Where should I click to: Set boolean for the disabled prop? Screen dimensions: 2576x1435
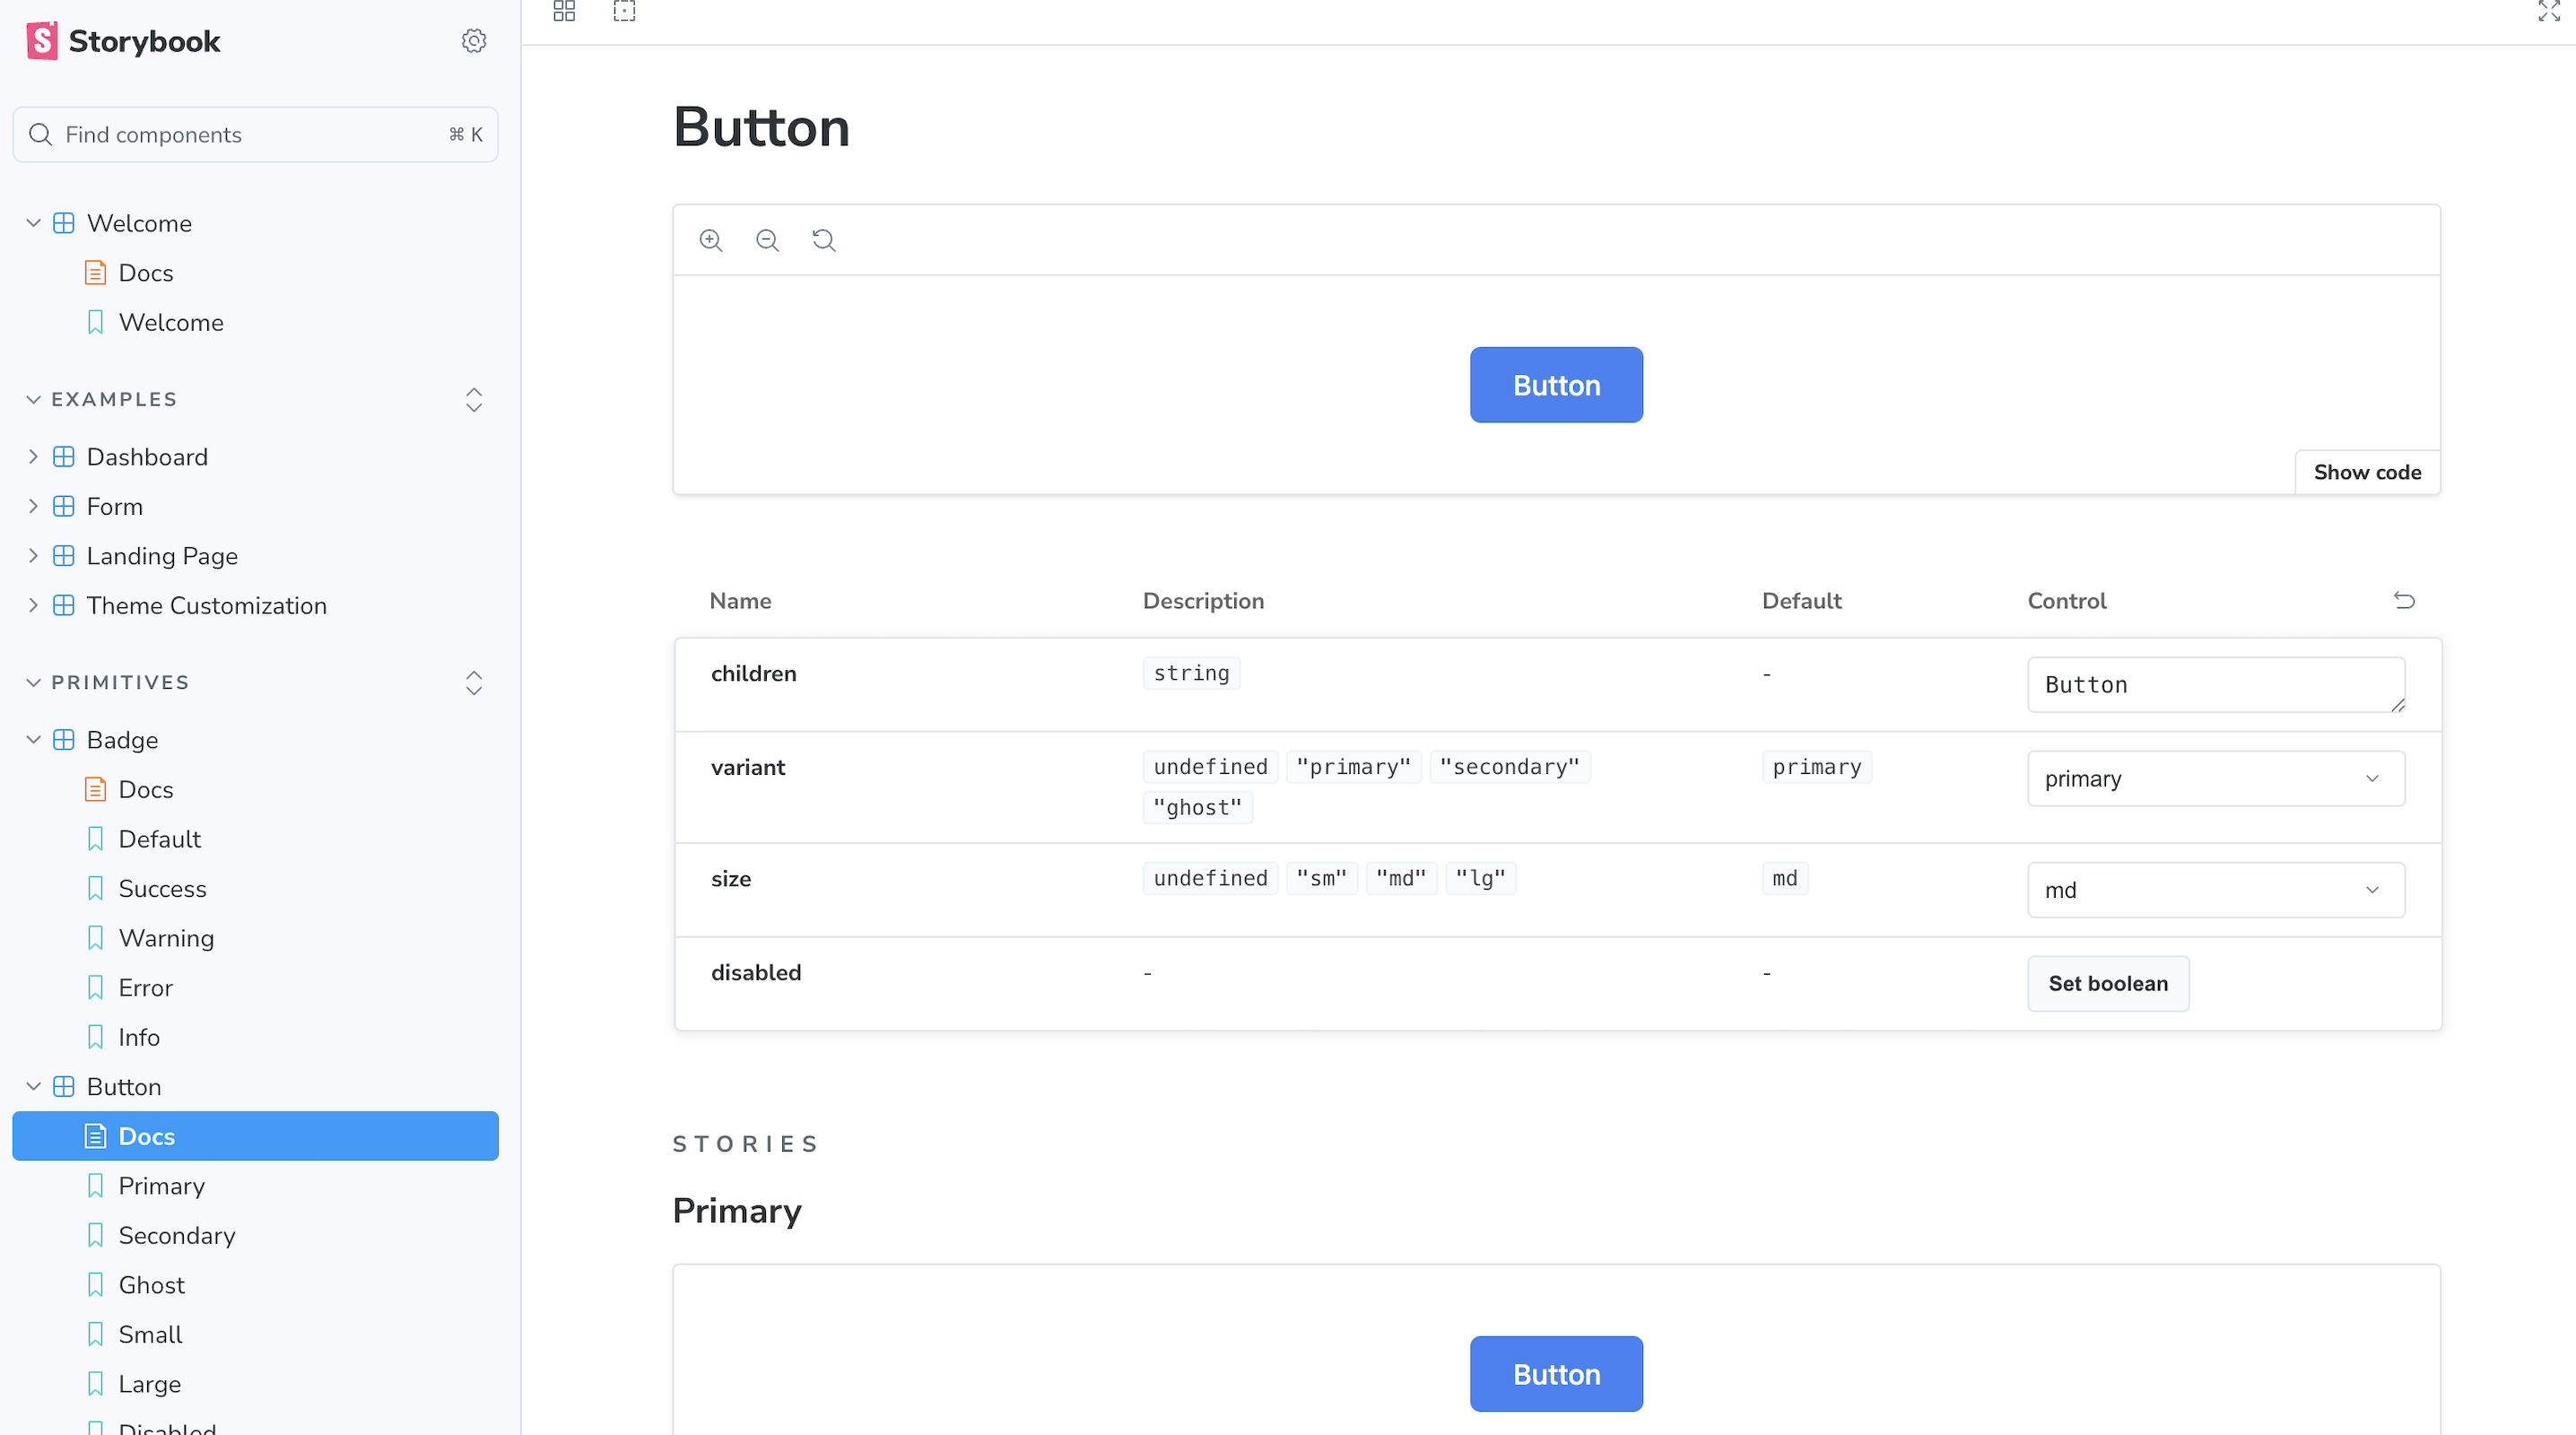pos(2107,983)
